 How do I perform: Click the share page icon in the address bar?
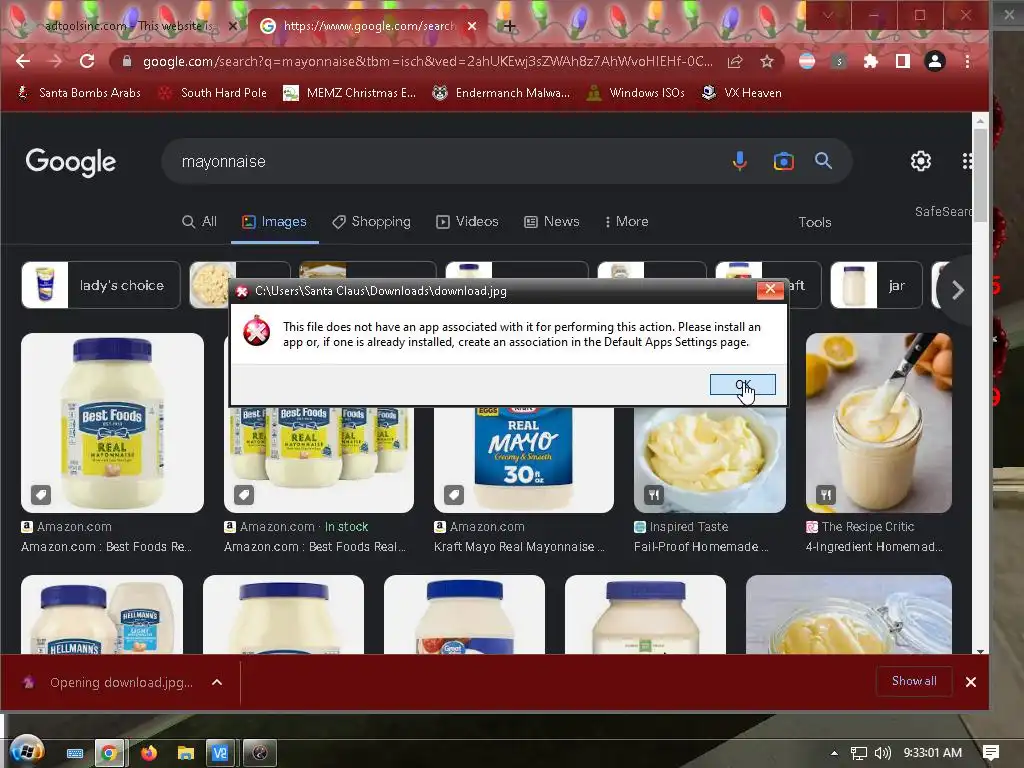pos(735,61)
